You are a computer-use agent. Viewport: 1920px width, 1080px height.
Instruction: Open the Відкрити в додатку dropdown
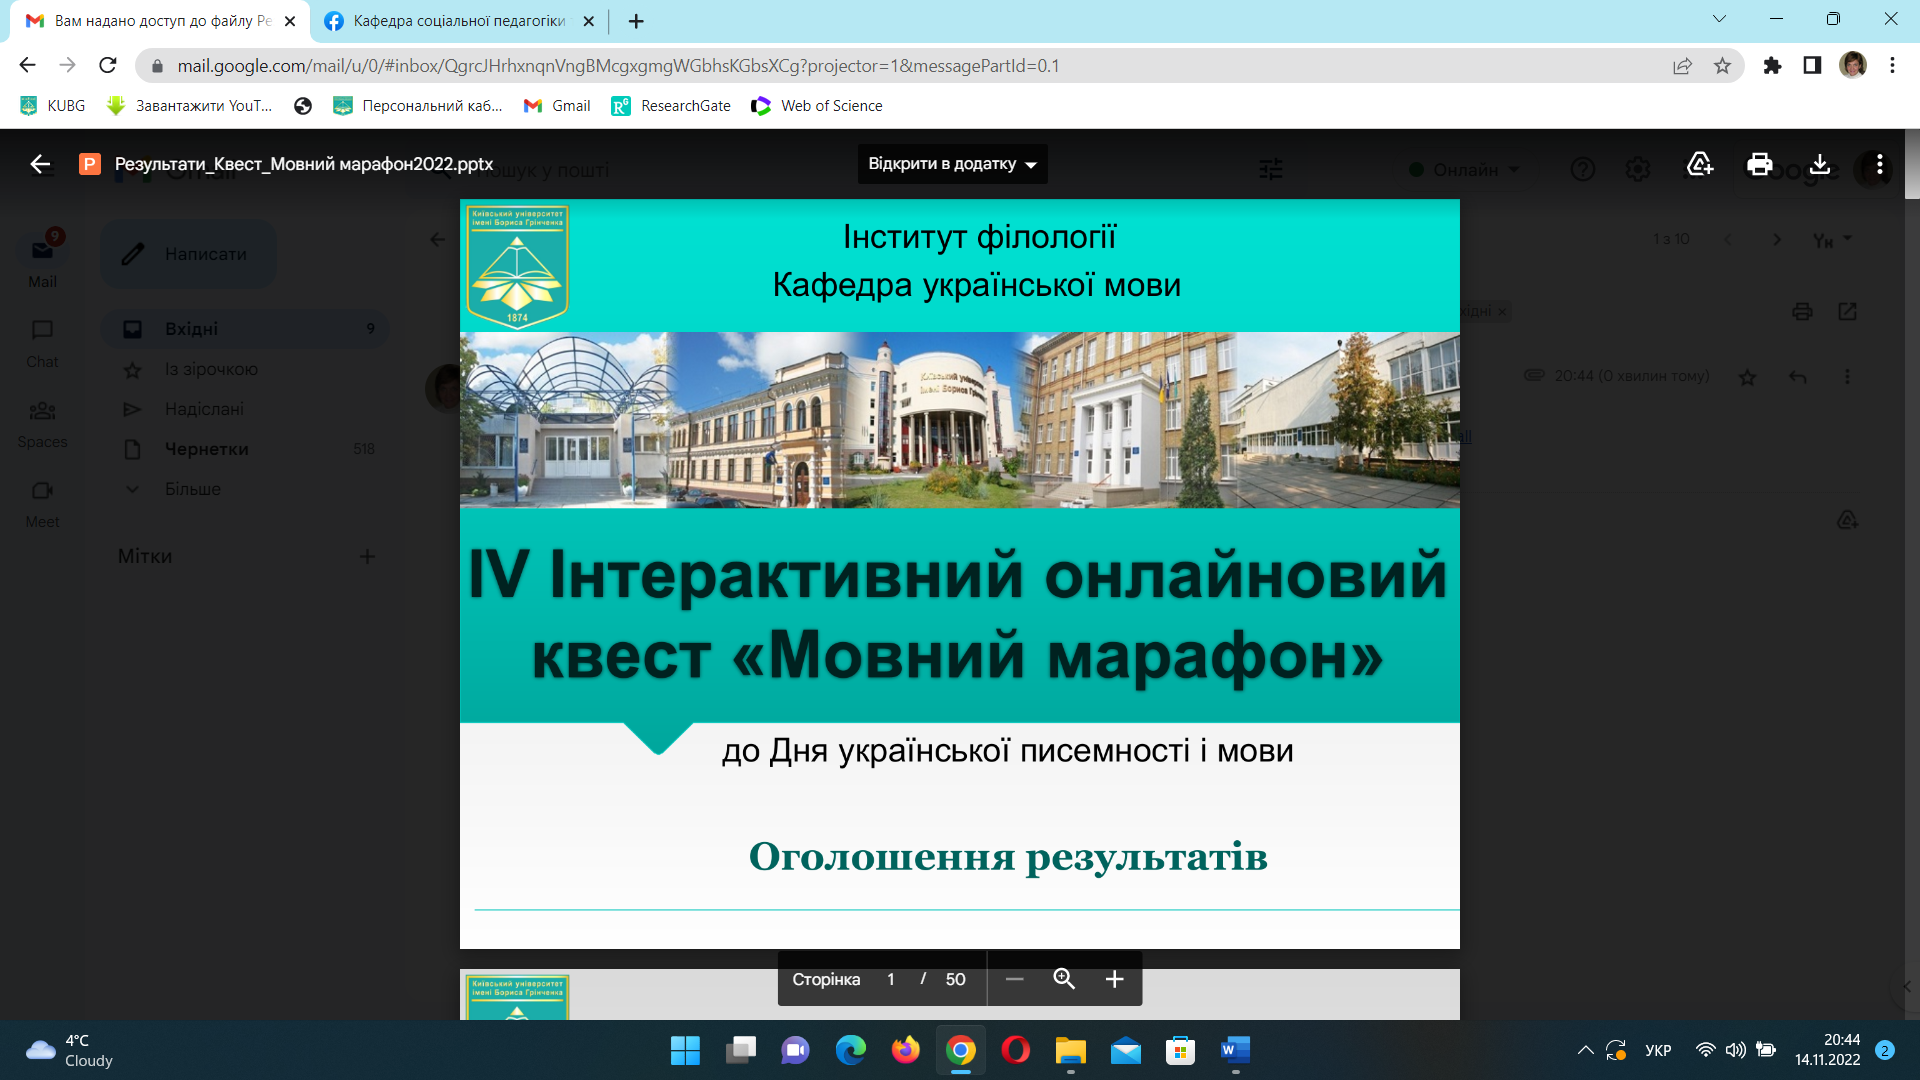pyautogui.click(x=951, y=164)
